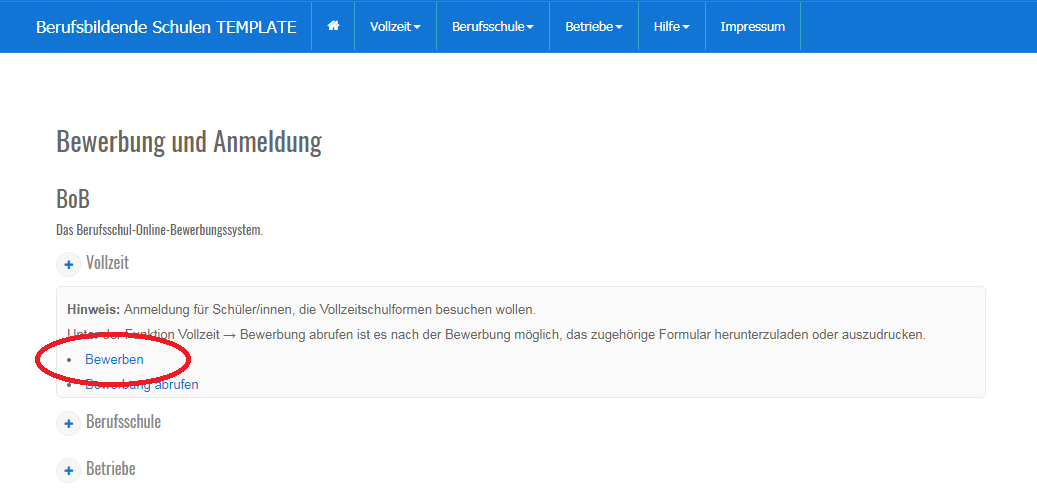The width and height of the screenshot is (1037, 500).
Task: Expand the Berufsschule section heading label
Action: [123, 422]
